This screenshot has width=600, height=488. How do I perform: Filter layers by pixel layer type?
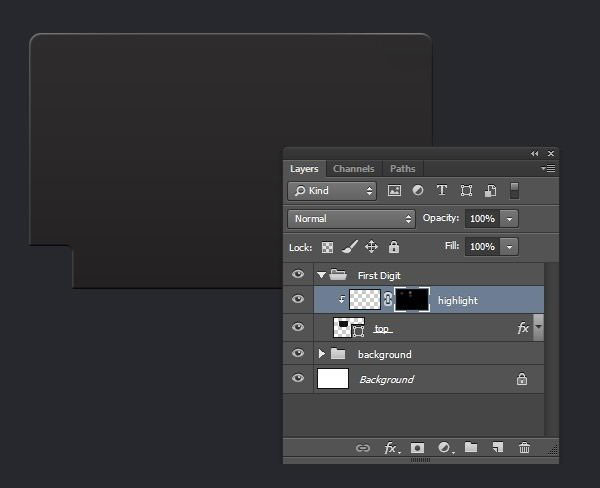tap(395, 190)
